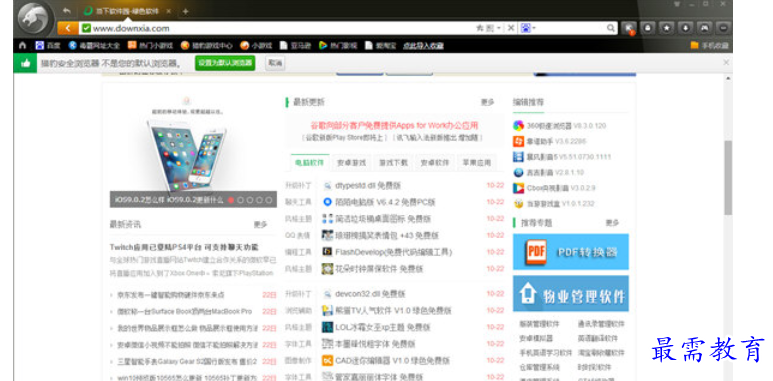Click the 当游游戏盒 yellow face icon
Viewport: 773px width, 381px height.
[x=518, y=204]
